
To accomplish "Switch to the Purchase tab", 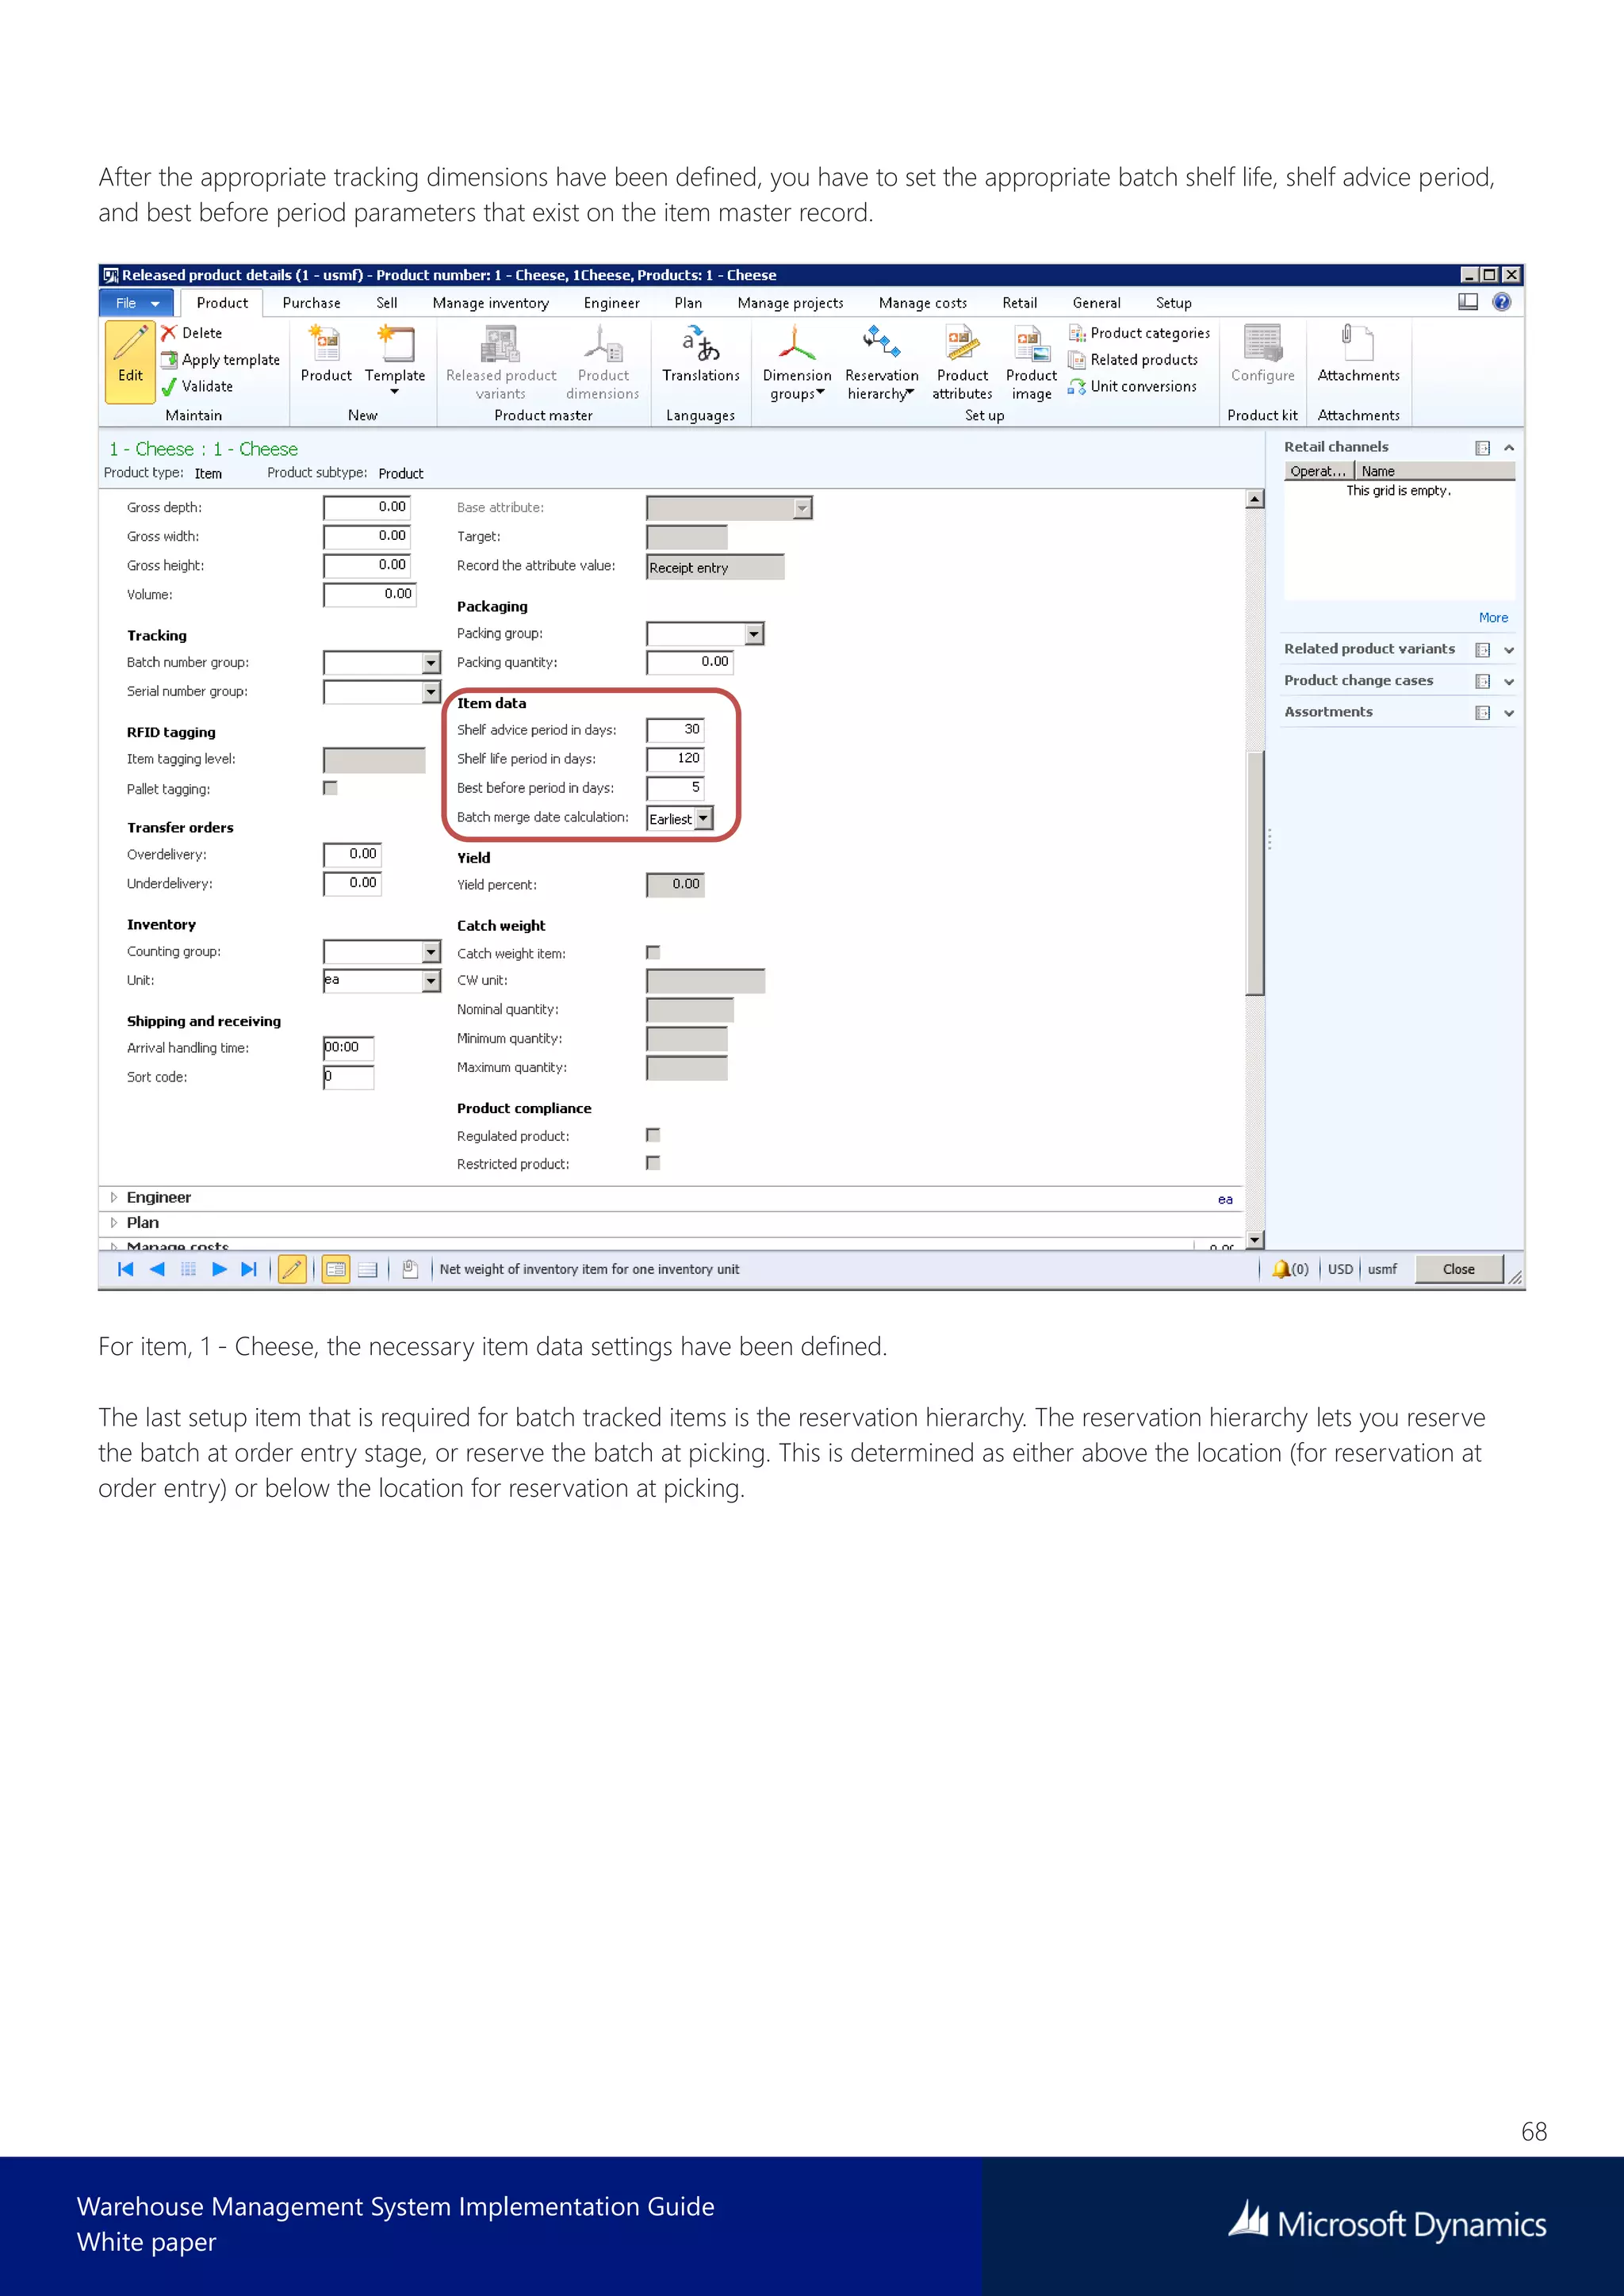I will point(311,303).
